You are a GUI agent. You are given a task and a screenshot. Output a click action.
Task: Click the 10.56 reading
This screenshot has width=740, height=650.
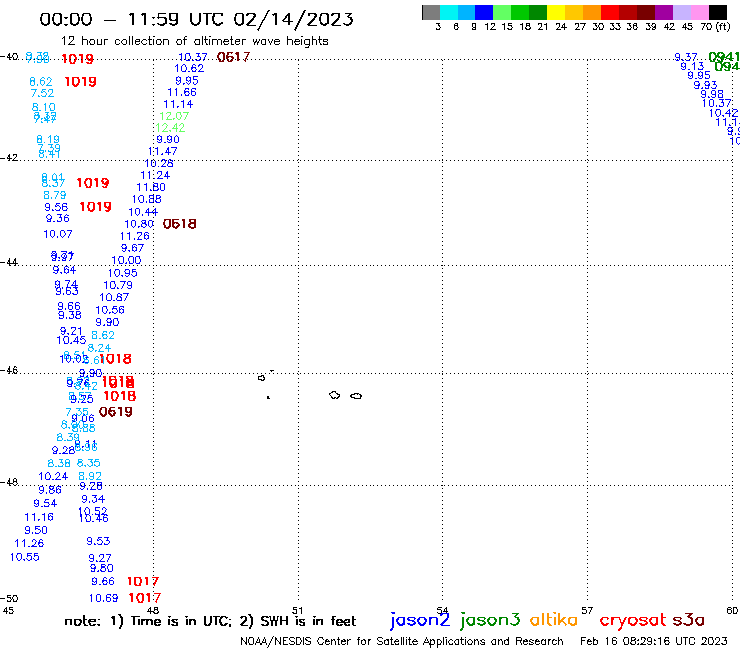[110, 311]
